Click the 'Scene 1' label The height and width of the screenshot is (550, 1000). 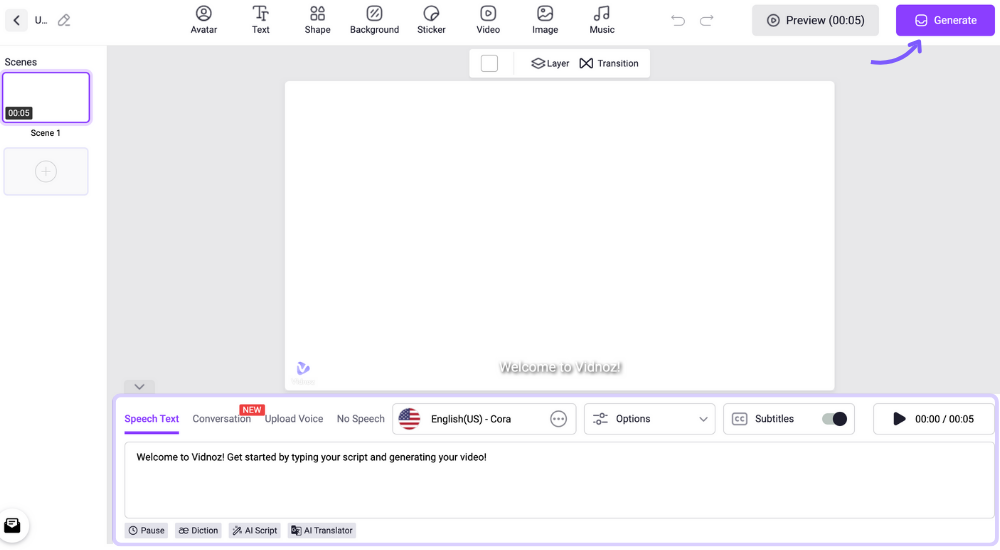pyautogui.click(x=45, y=133)
